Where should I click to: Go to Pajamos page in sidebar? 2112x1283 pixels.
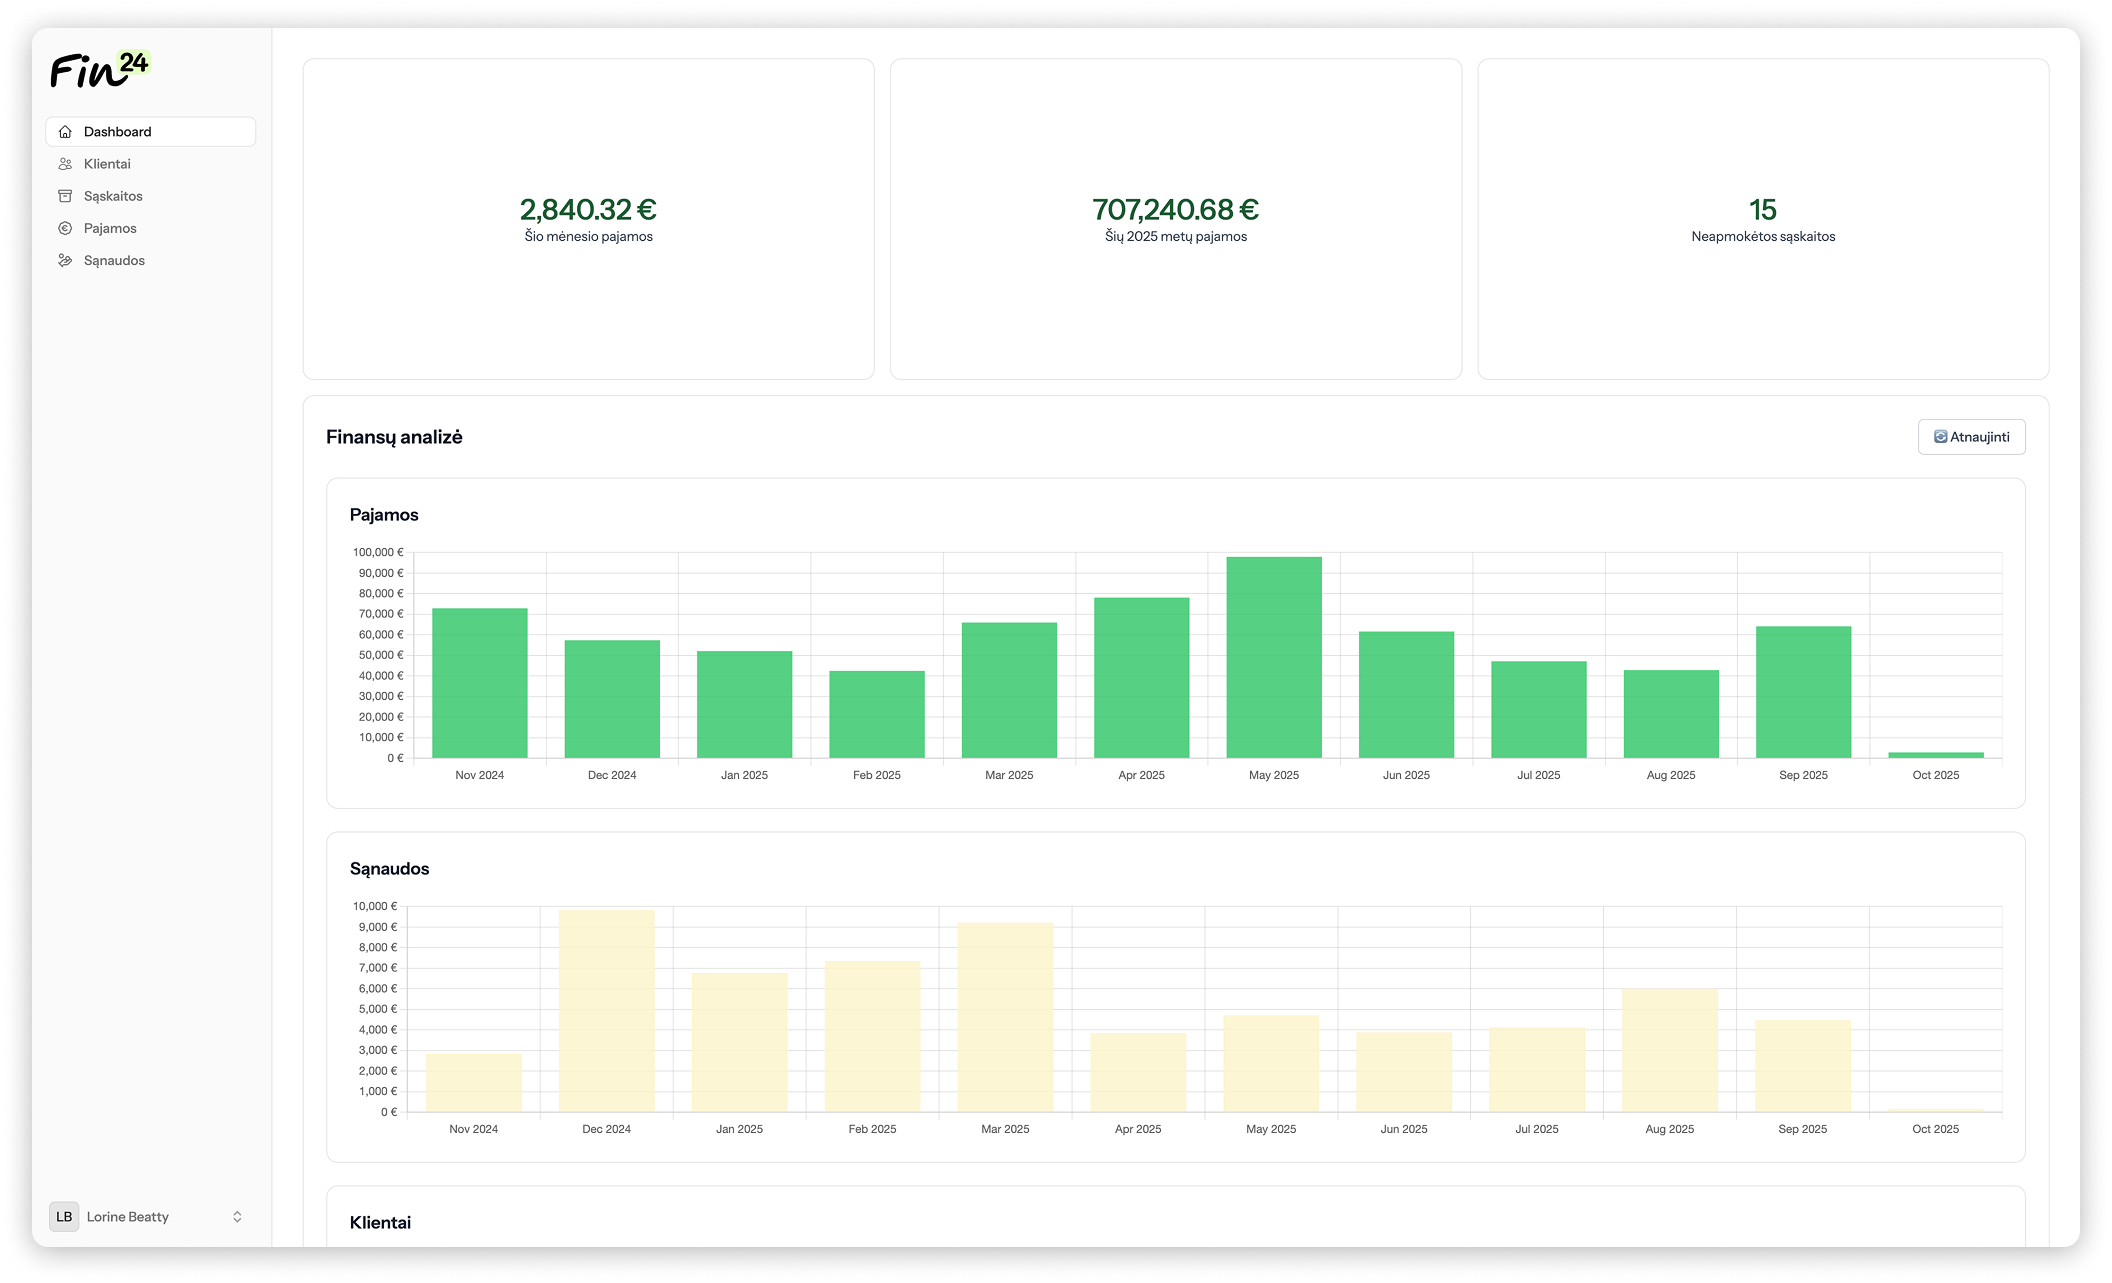coord(110,228)
